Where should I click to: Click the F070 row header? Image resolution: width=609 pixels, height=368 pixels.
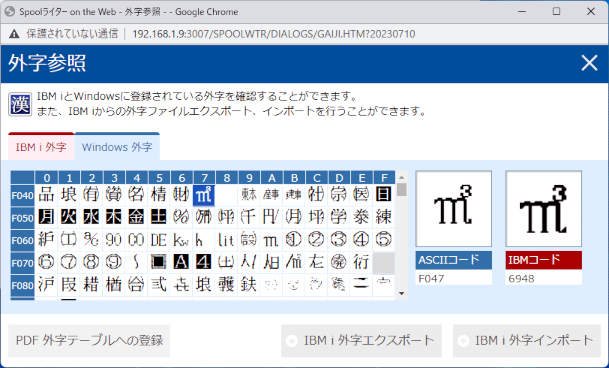point(23,263)
